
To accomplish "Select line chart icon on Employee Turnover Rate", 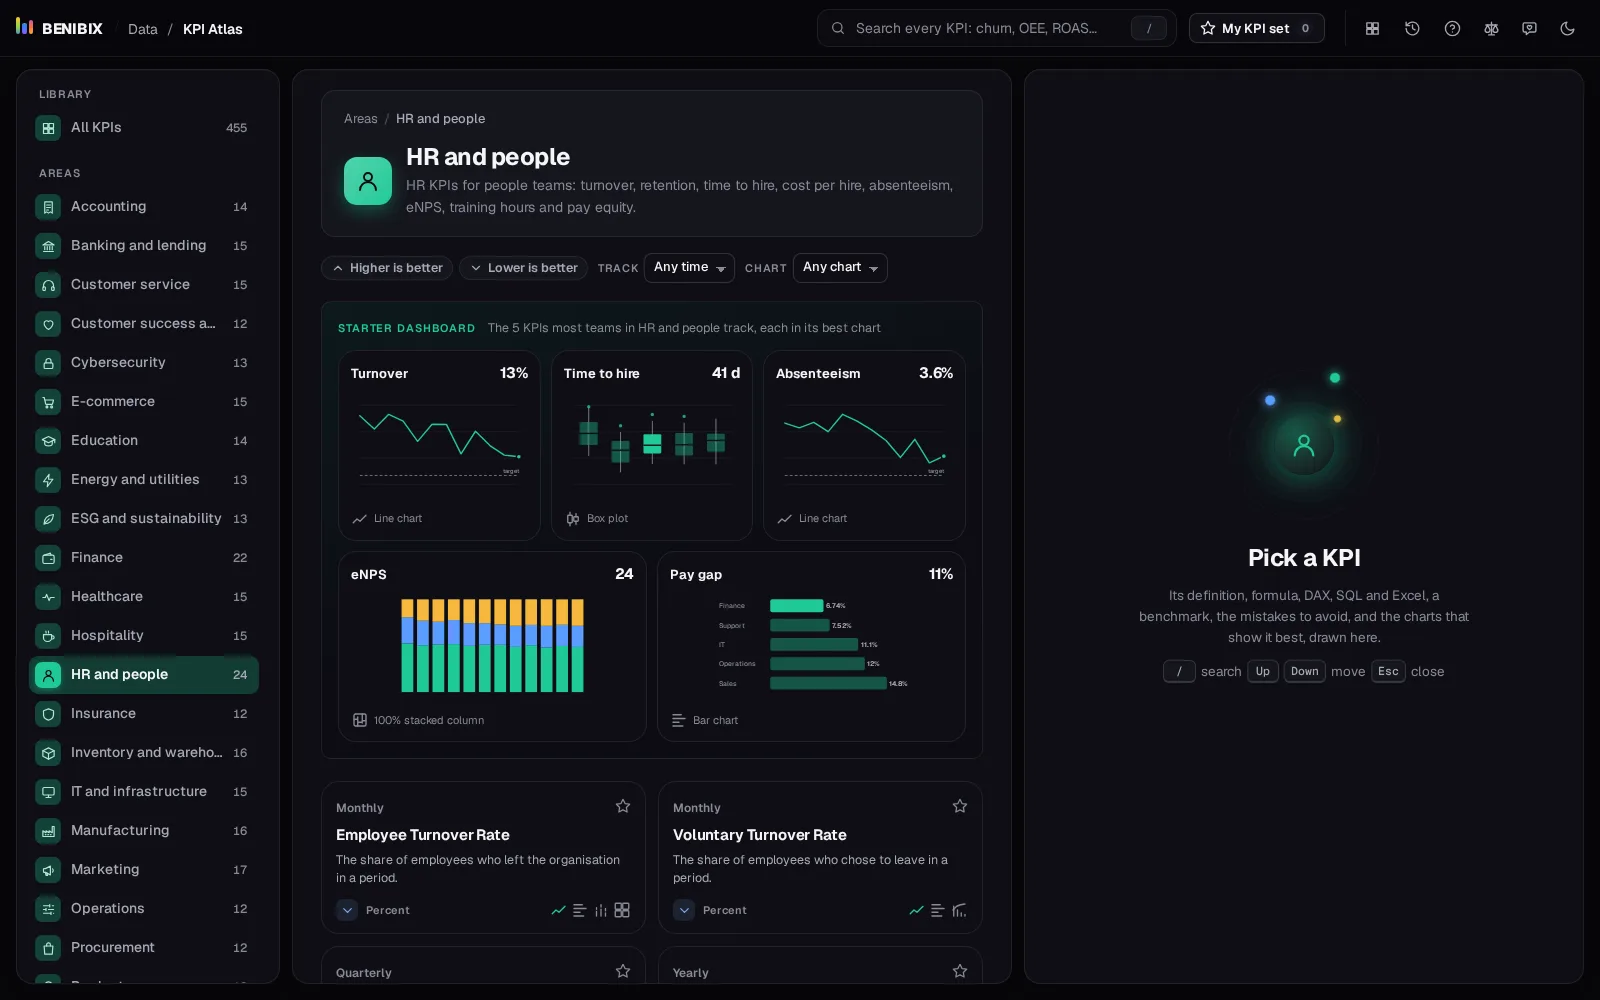I will click(x=558, y=910).
